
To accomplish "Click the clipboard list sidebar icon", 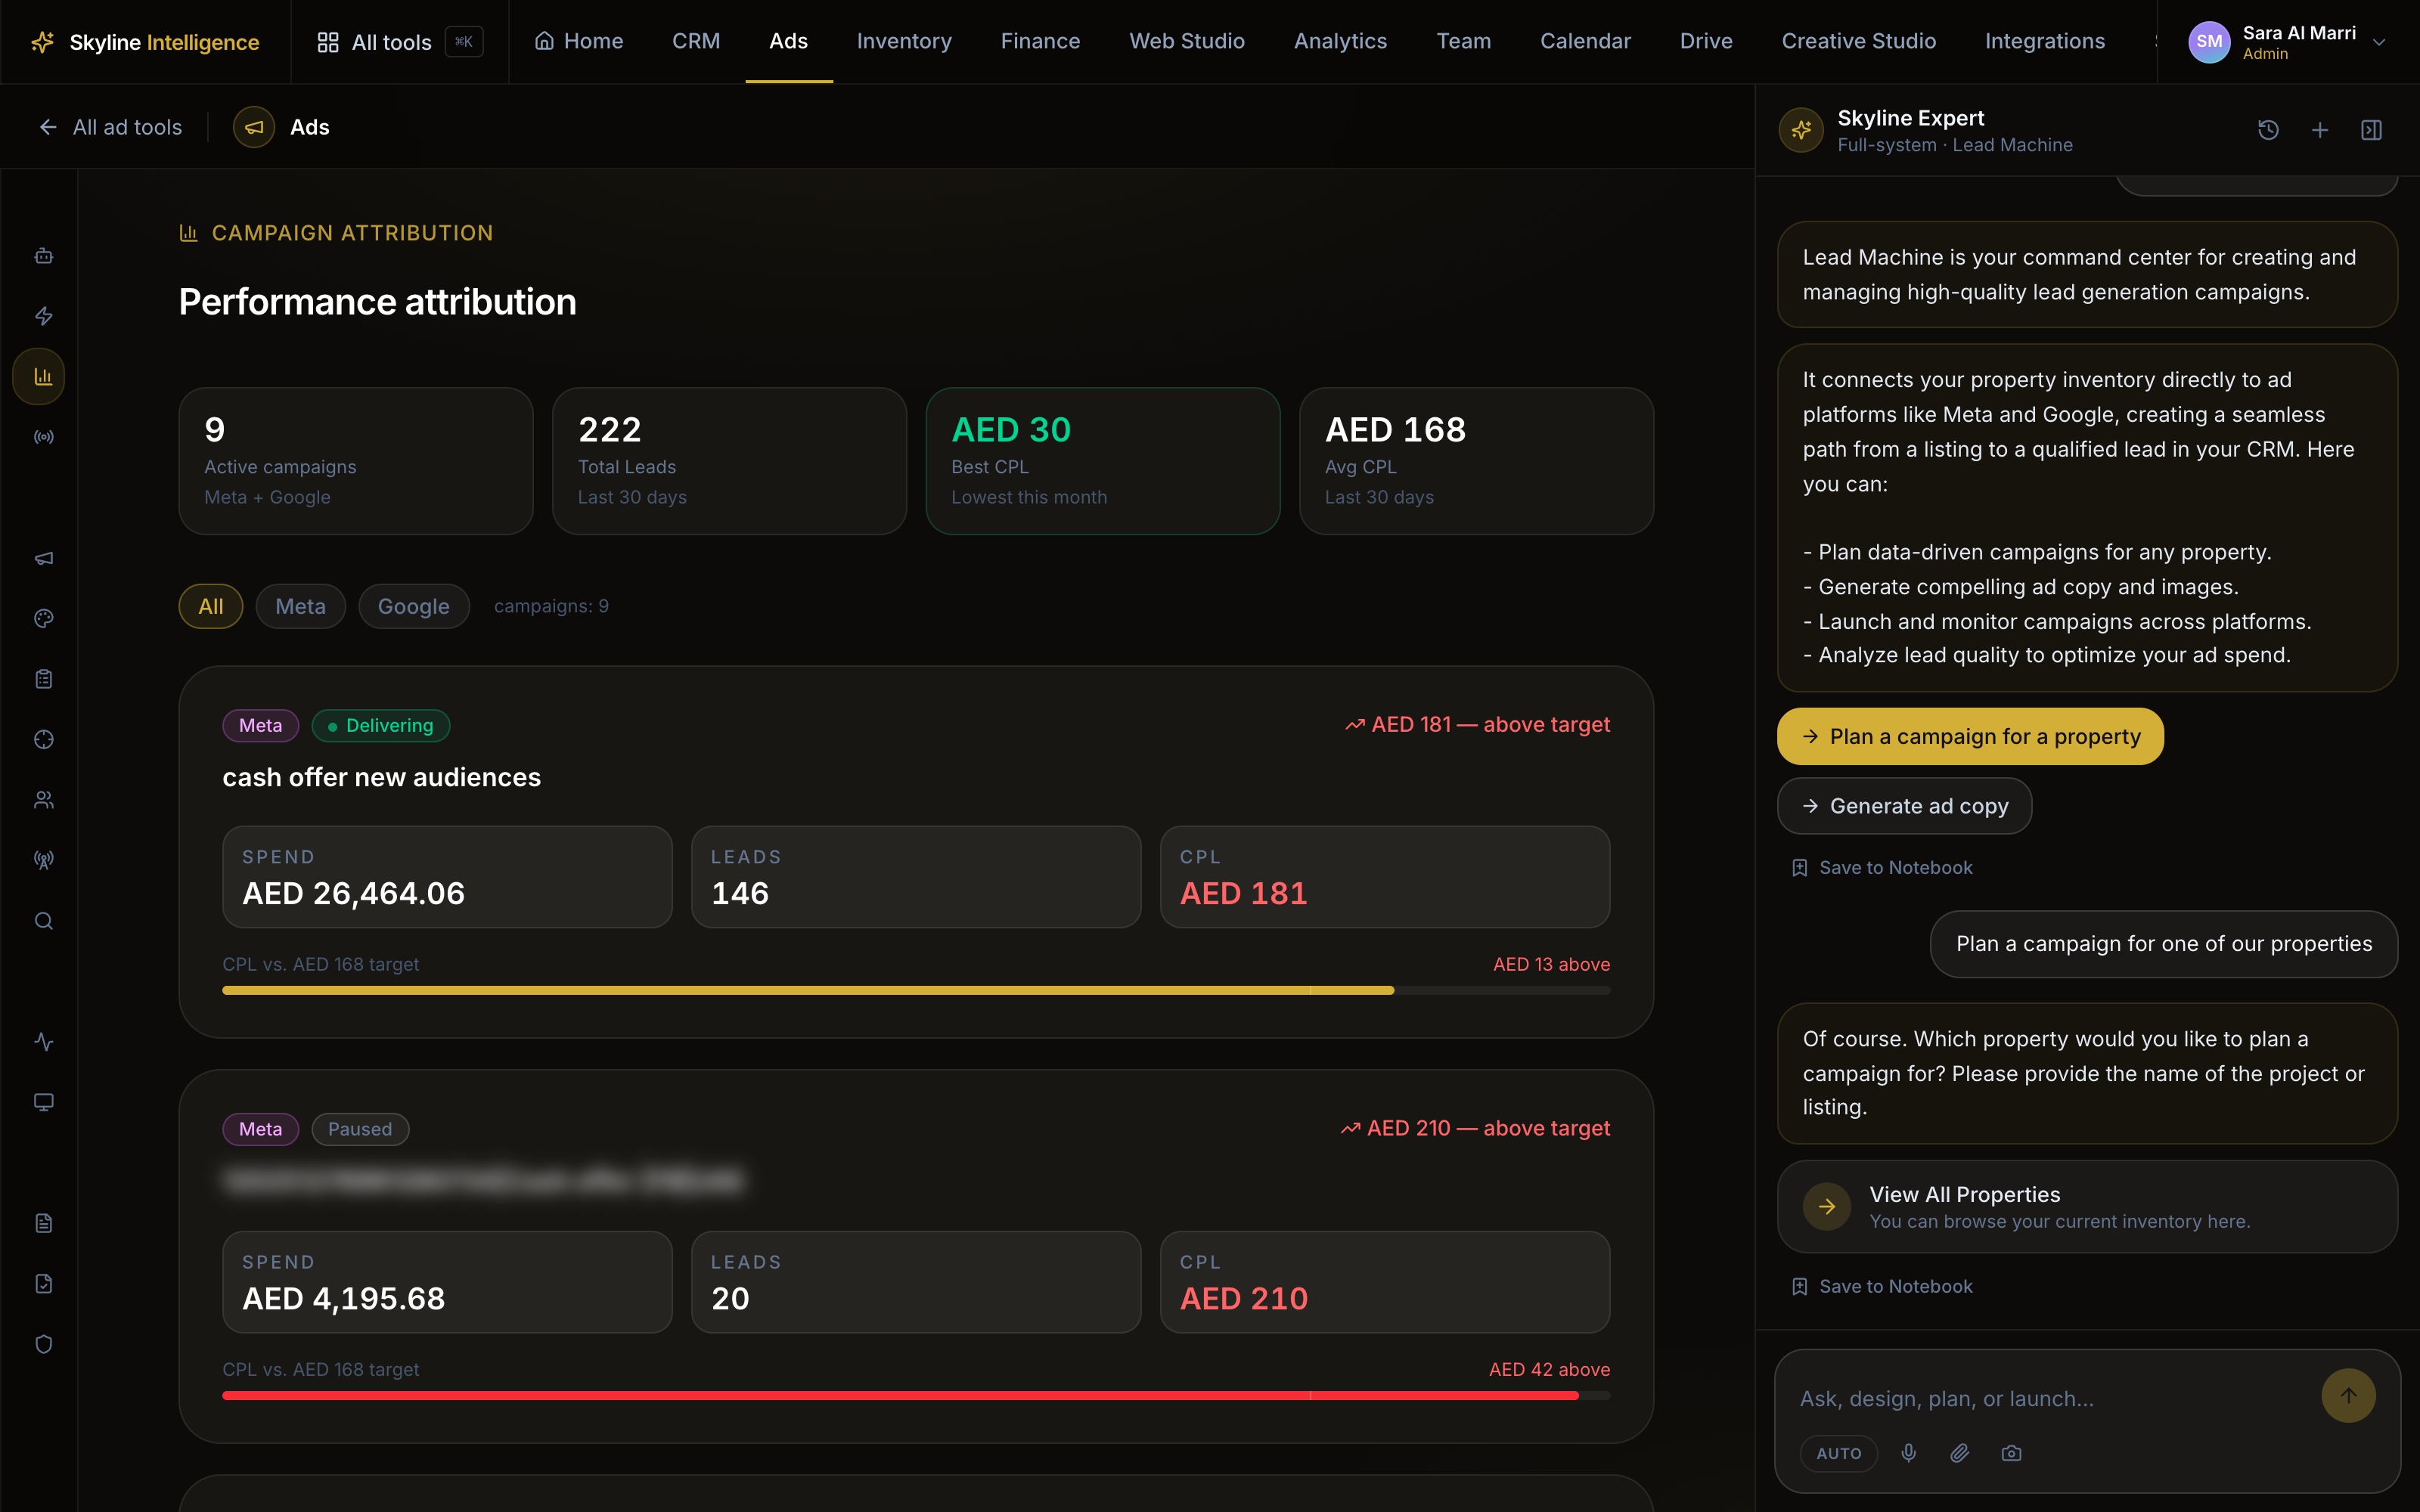I will (x=43, y=679).
